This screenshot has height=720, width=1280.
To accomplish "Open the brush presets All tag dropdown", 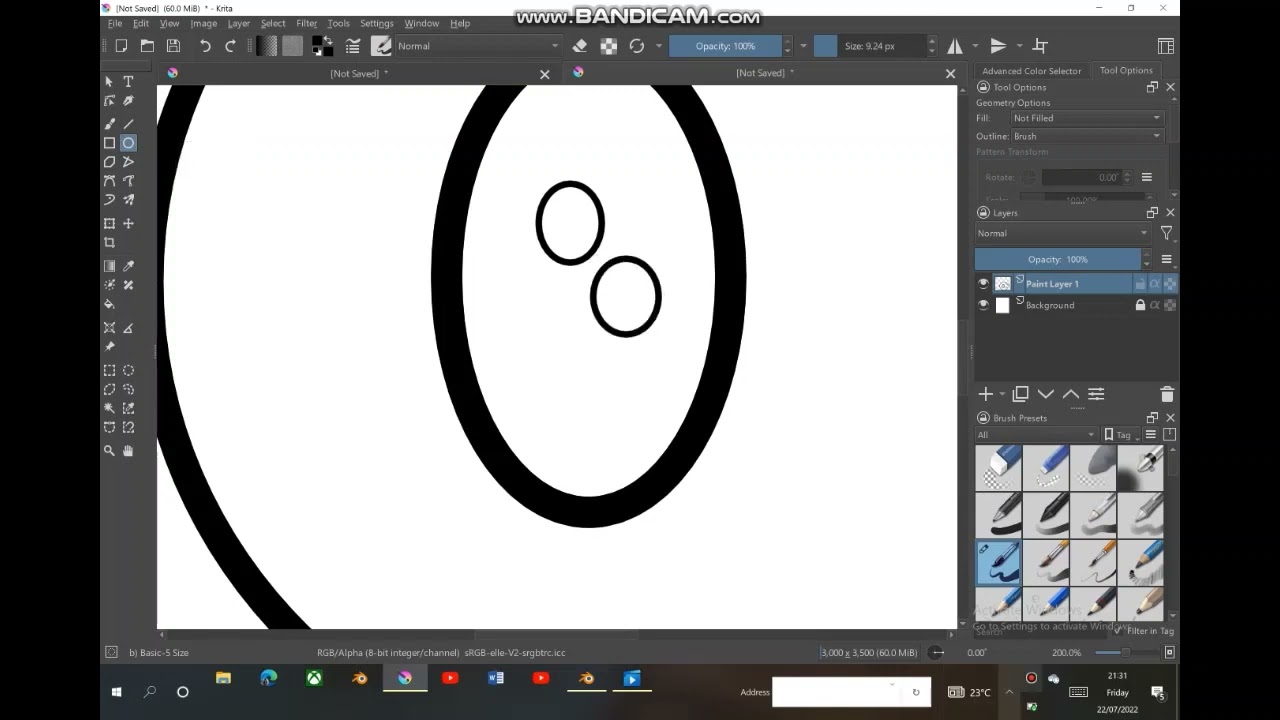I will pos(1036,435).
